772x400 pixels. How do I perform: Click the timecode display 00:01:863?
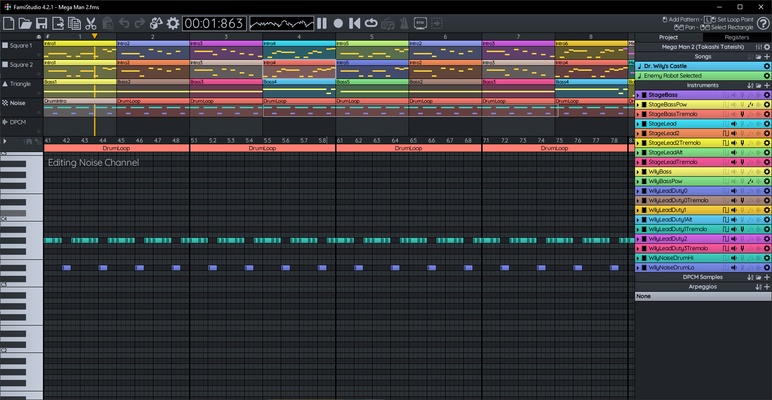coord(214,23)
